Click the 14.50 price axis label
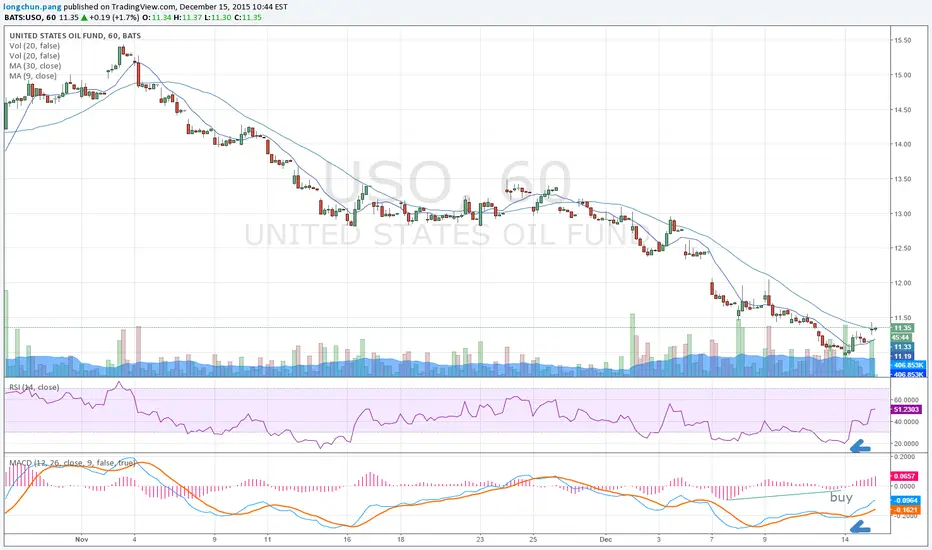This screenshot has height=550, width=932. [902, 110]
